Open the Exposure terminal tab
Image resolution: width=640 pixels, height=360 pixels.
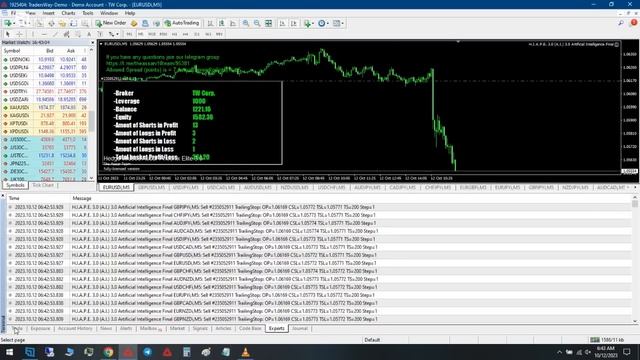coord(40,329)
